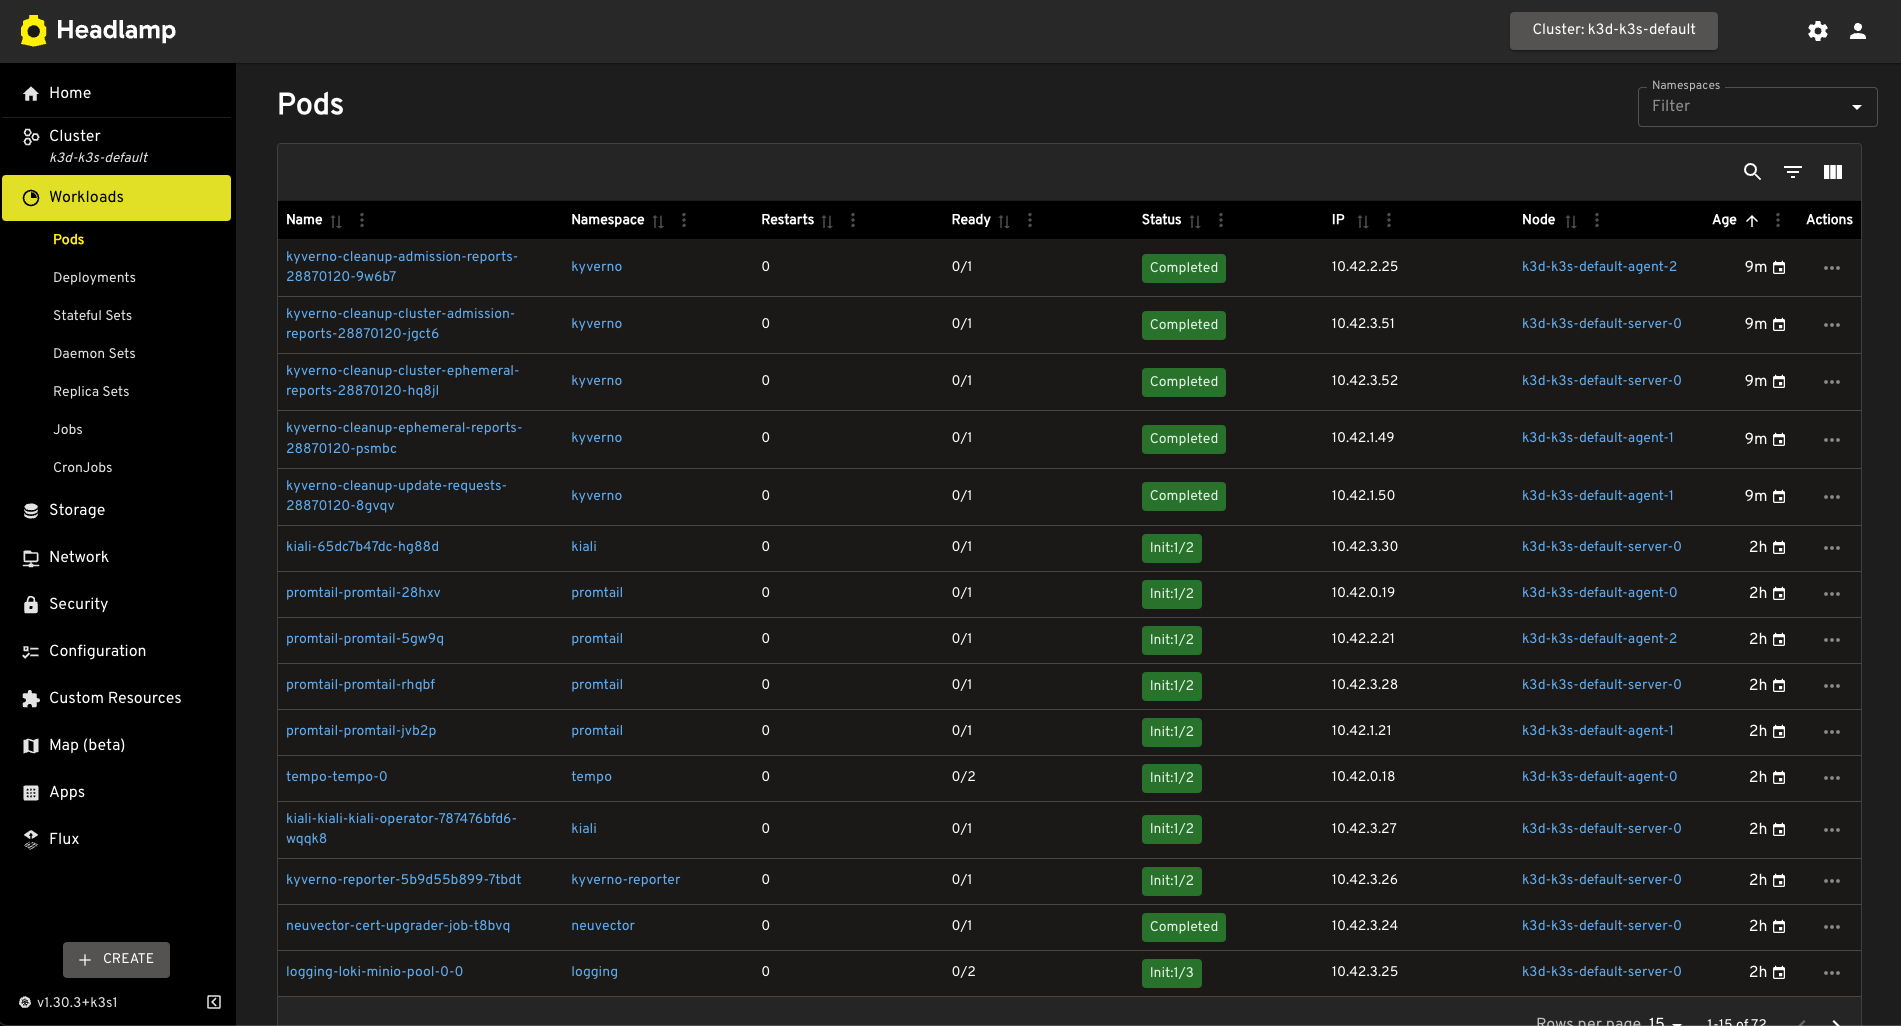
Task: Open show/hide columns icon
Action: (x=1832, y=172)
